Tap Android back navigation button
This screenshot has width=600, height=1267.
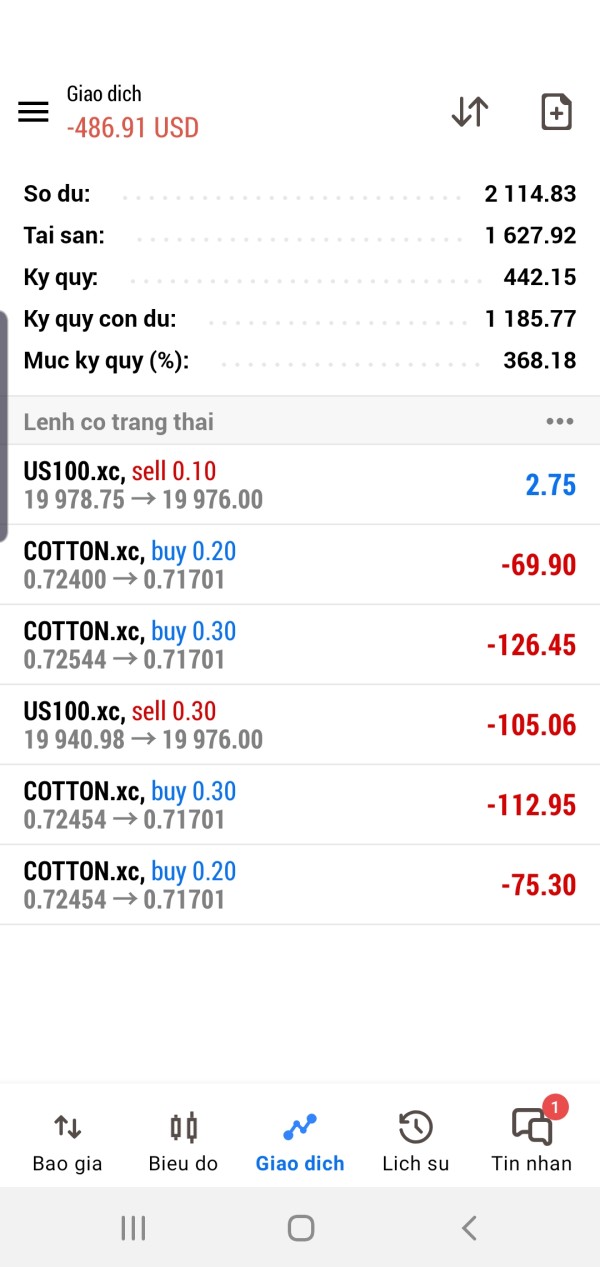tap(468, 1227)
